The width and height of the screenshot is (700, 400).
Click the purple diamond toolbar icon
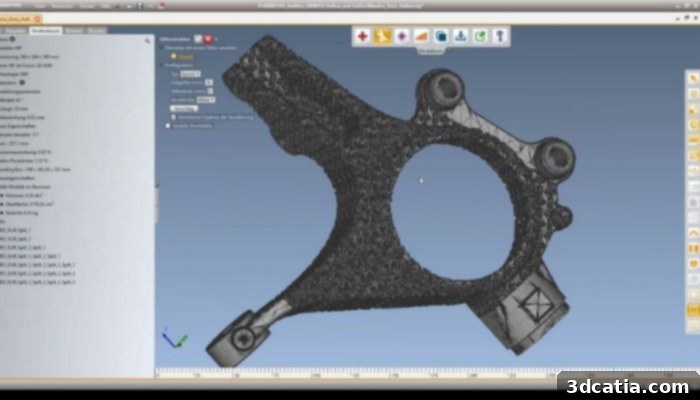click(x=401, y=36)
